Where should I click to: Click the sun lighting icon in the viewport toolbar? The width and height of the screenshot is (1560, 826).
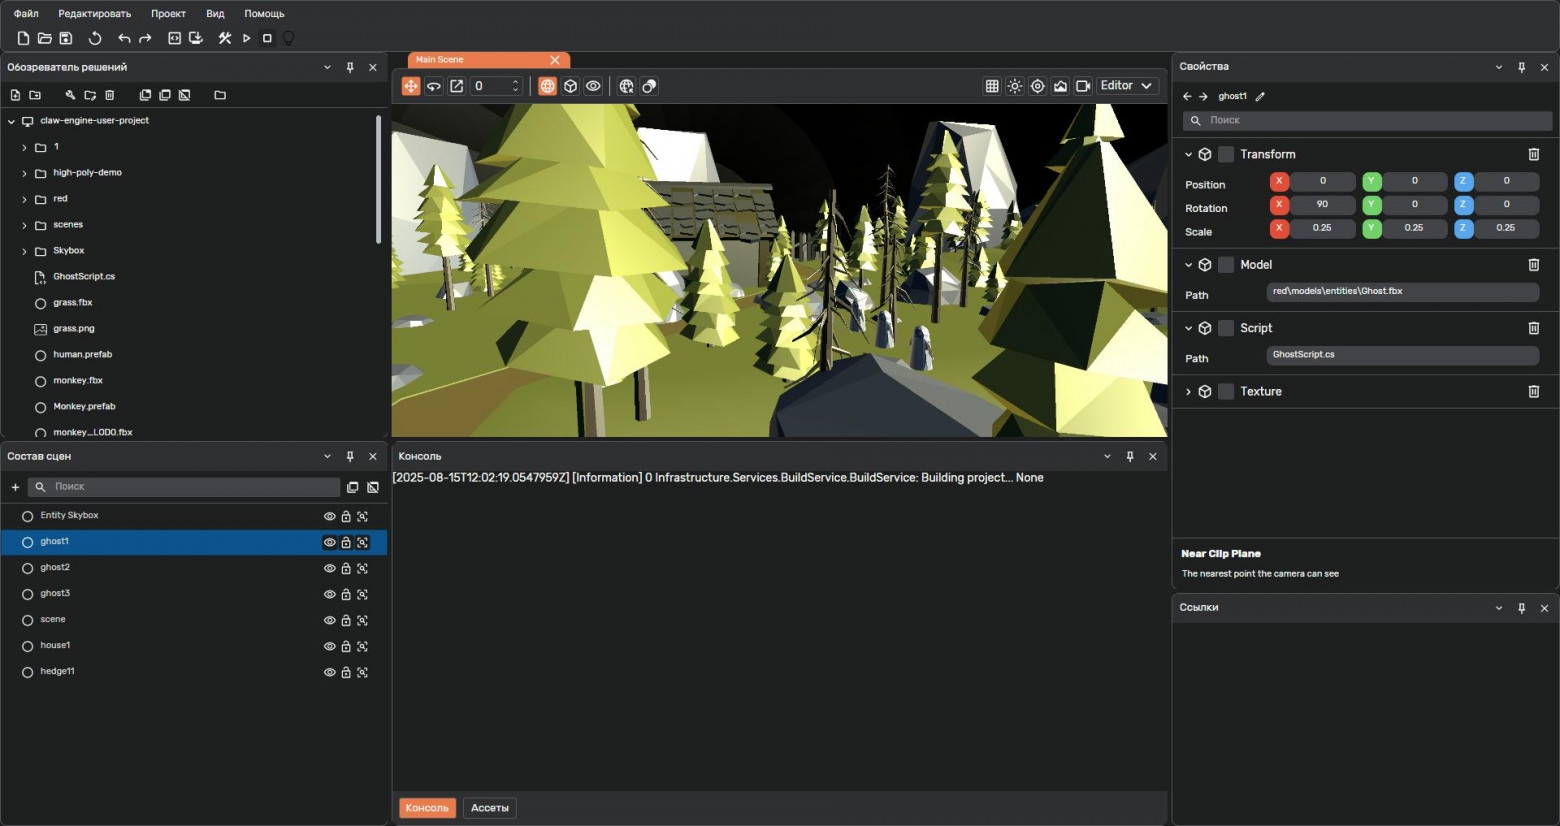coord(1015,86)
